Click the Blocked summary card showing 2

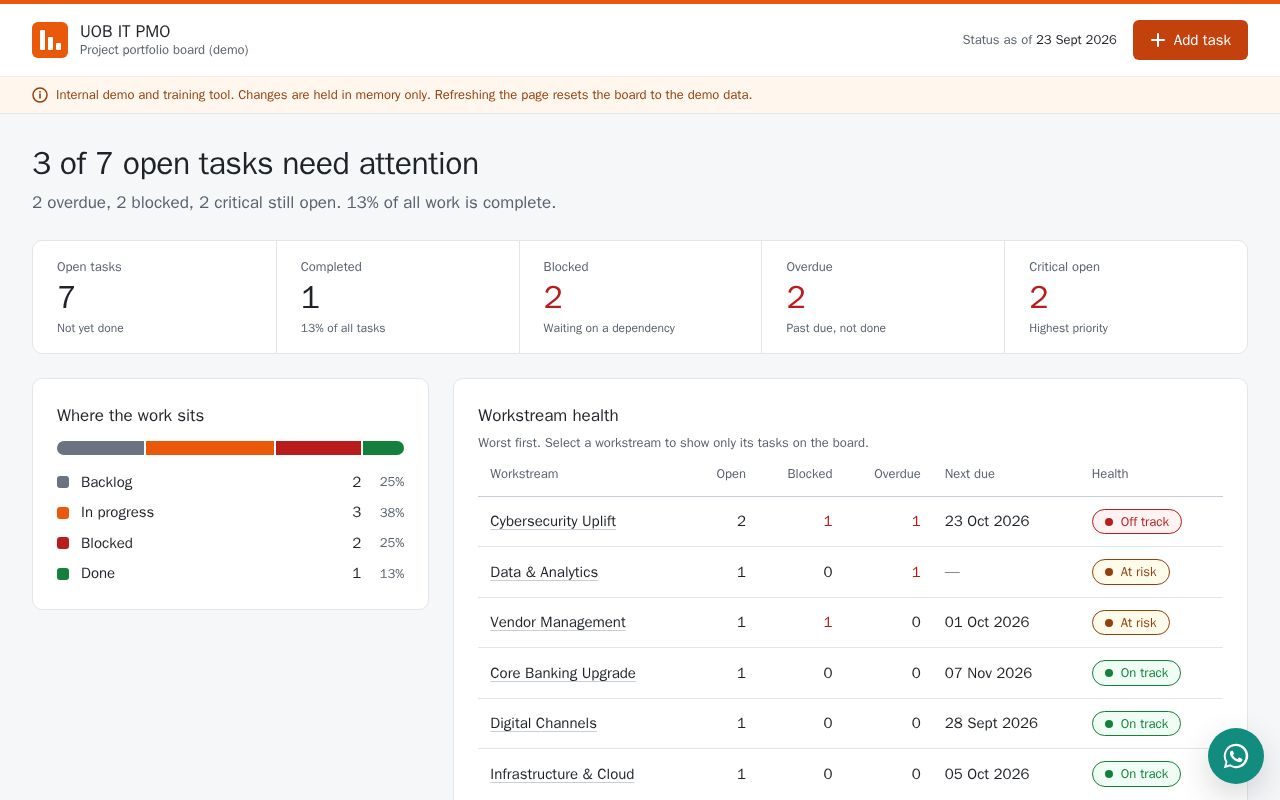(x=641, y=297)
